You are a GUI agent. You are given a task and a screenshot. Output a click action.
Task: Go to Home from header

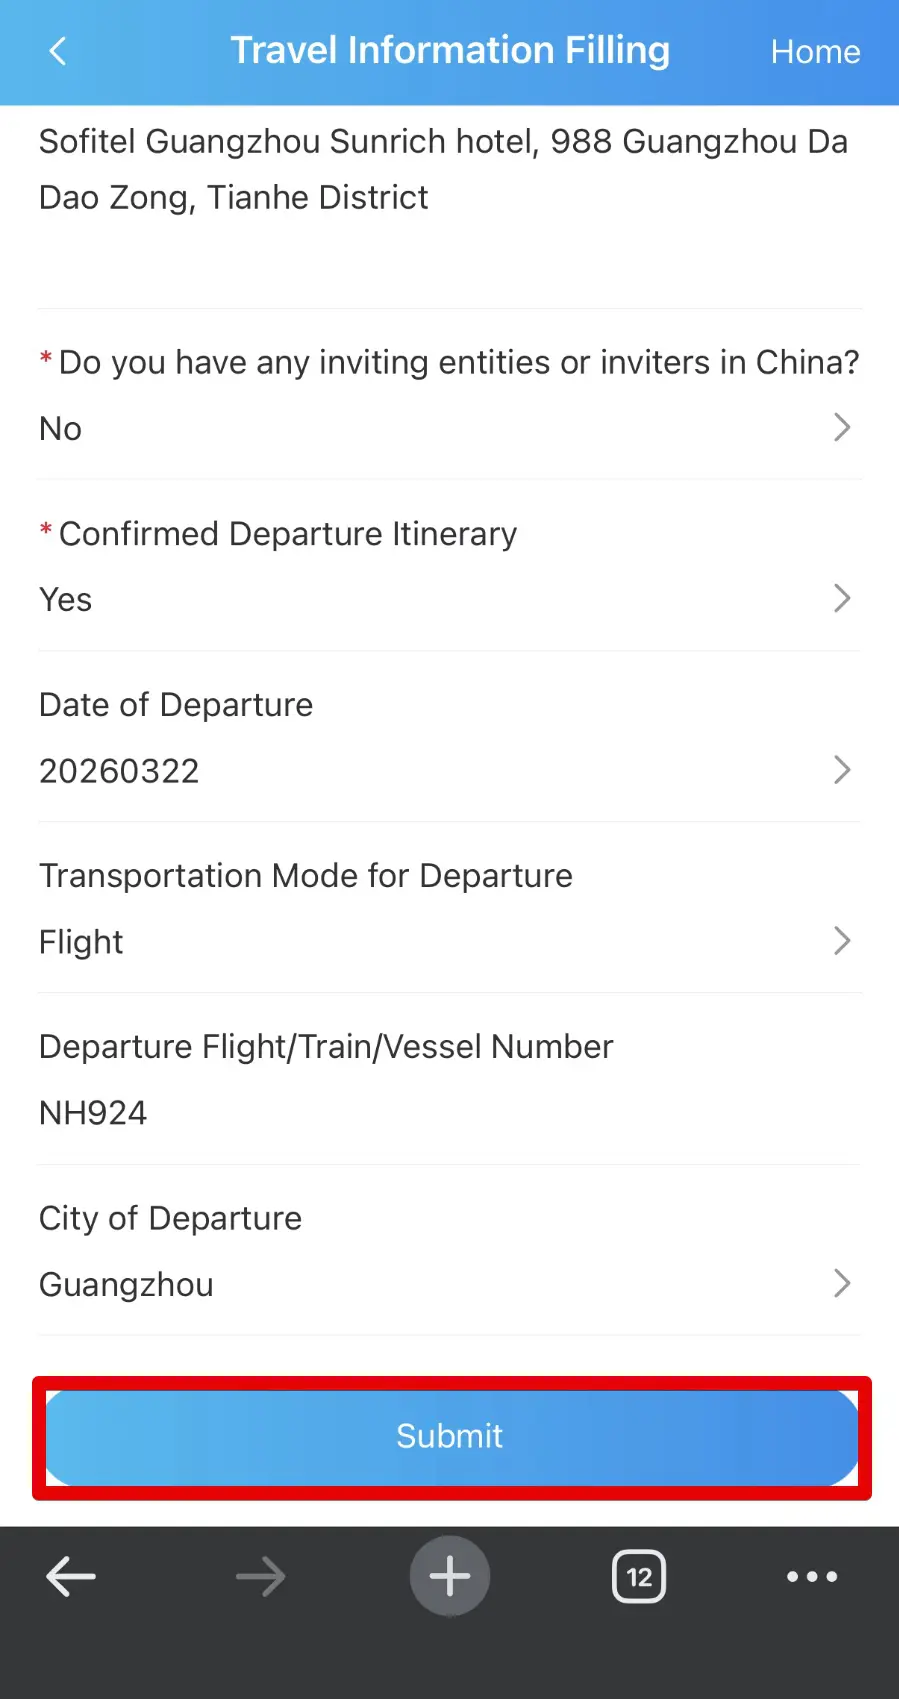click(815, 51)
